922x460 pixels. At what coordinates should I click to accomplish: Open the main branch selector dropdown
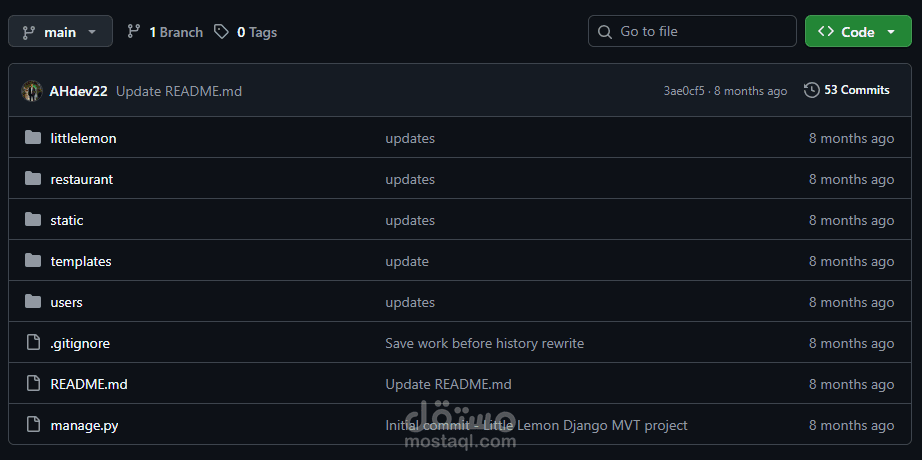coord(61,31)
